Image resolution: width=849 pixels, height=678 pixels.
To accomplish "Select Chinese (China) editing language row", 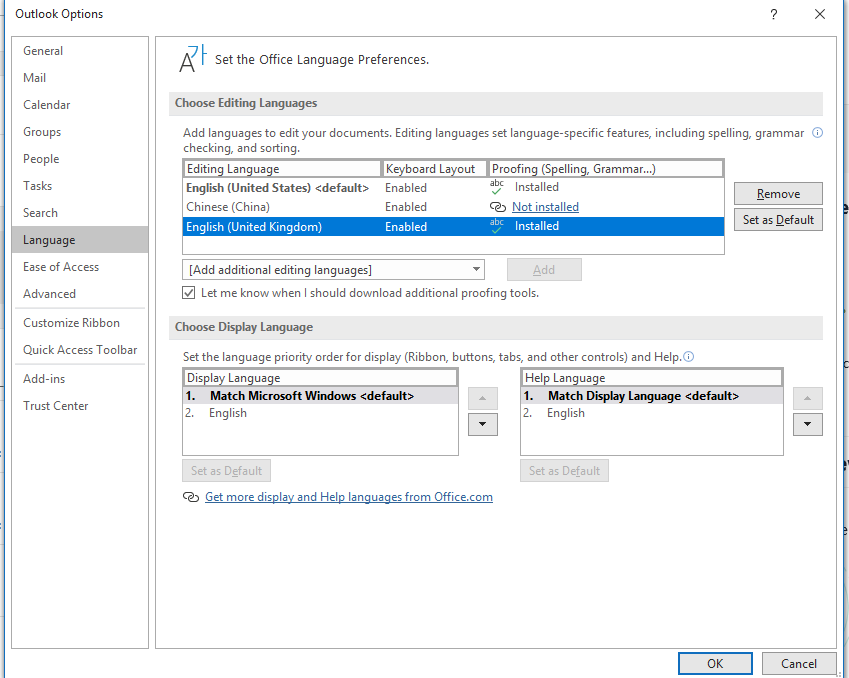I will tap(453, 207).
